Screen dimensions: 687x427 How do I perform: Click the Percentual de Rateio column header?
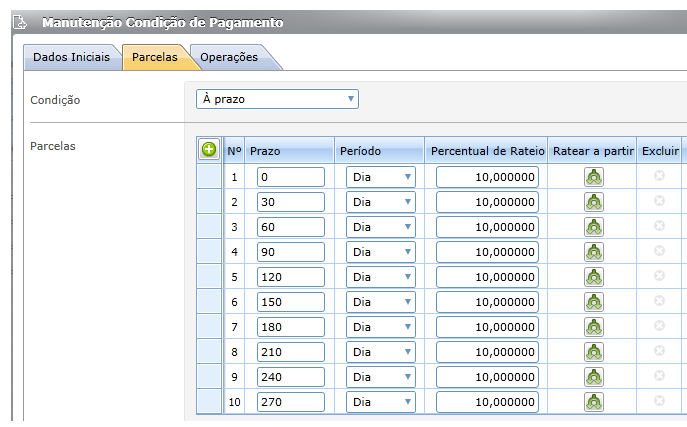[486, 151]
